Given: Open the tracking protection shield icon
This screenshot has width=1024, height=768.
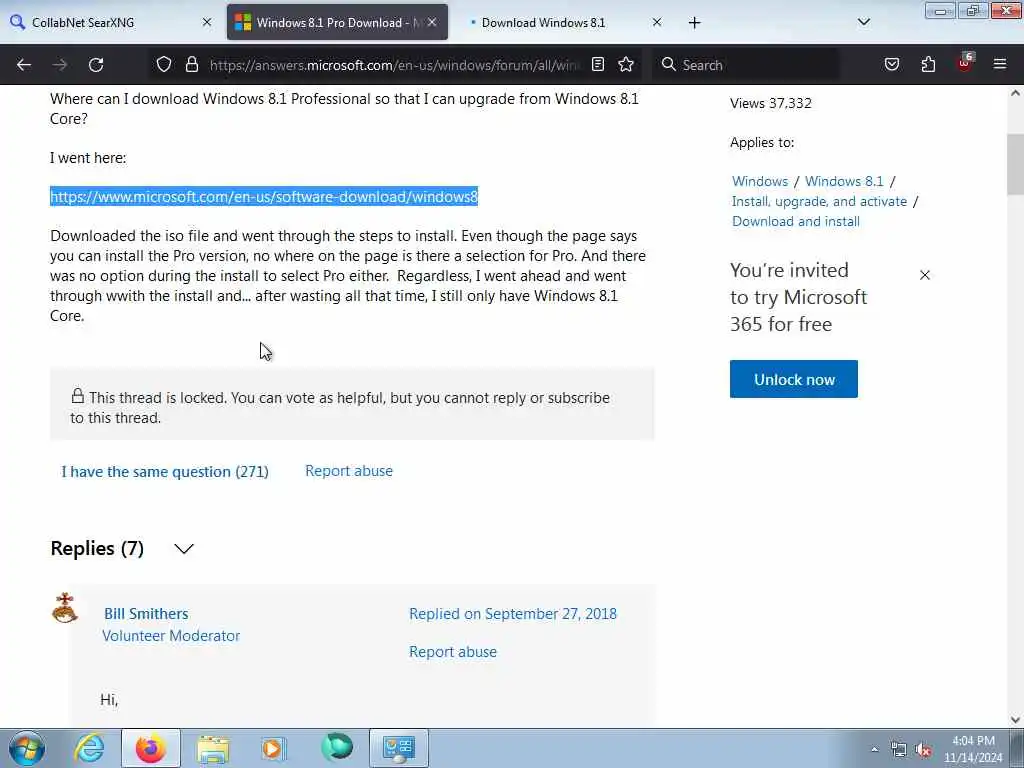Looking at the screenshot, I should 164,64.
